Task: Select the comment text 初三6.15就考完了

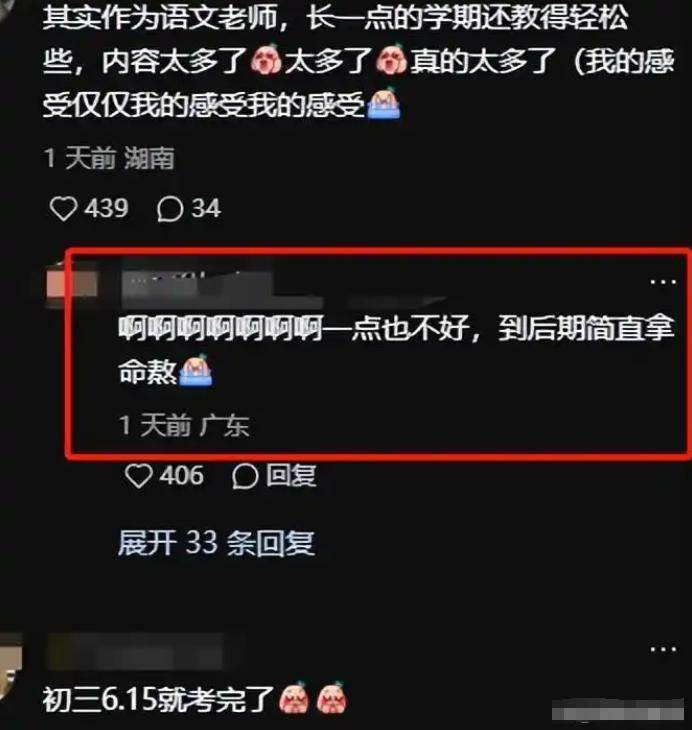Action: 158,700
